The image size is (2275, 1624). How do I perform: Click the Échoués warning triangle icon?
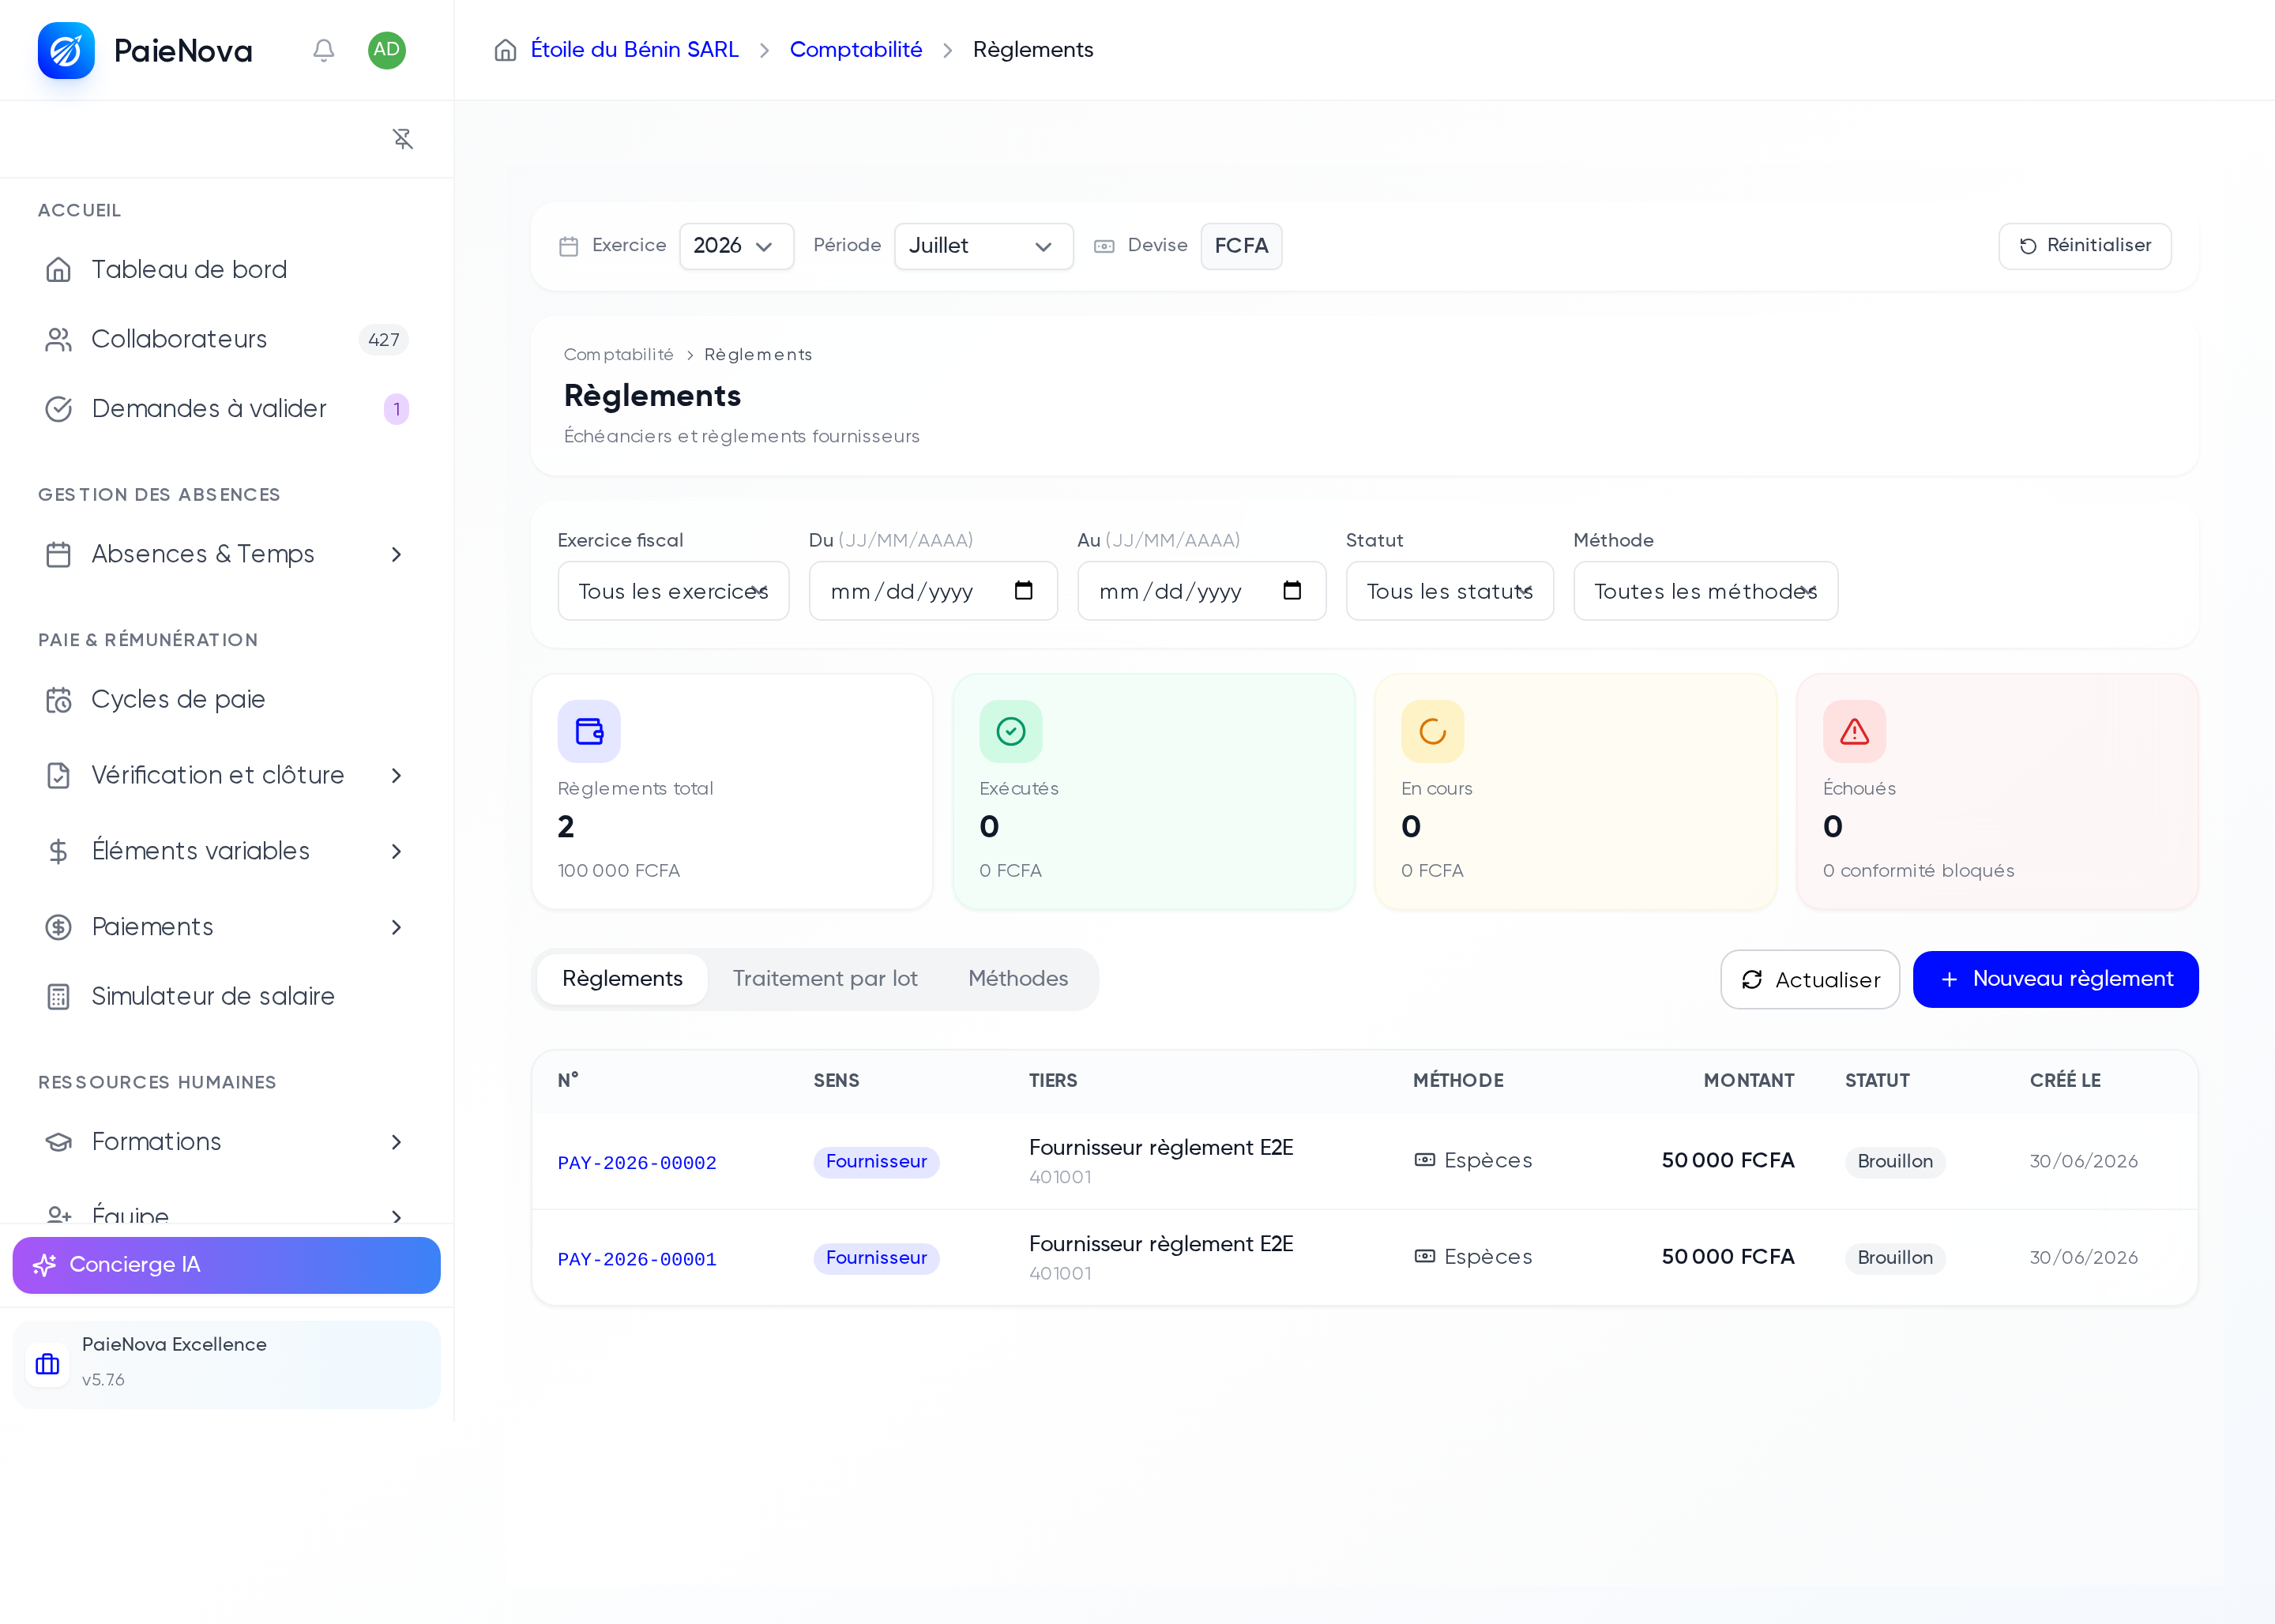click(1854, 731)
